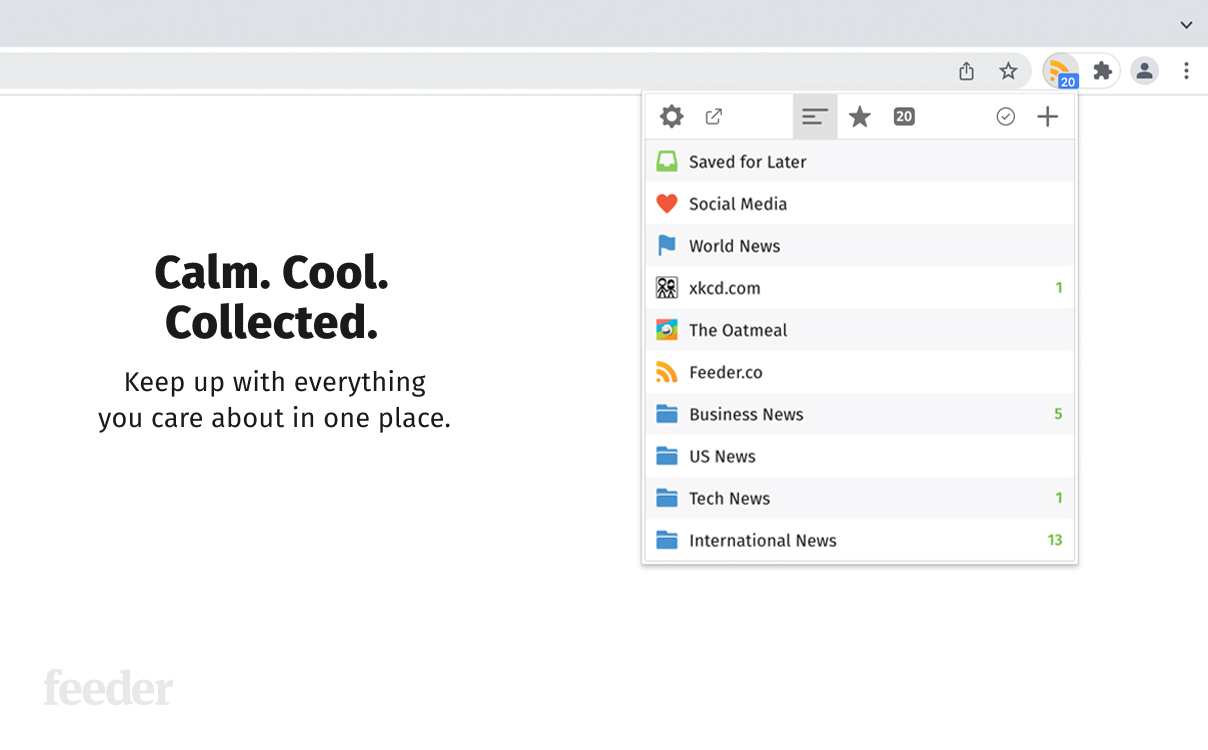Screen dimensions: 1208x750
Task: Open the Chrome extensions puzzle icon
Action: coord(1102,71)
